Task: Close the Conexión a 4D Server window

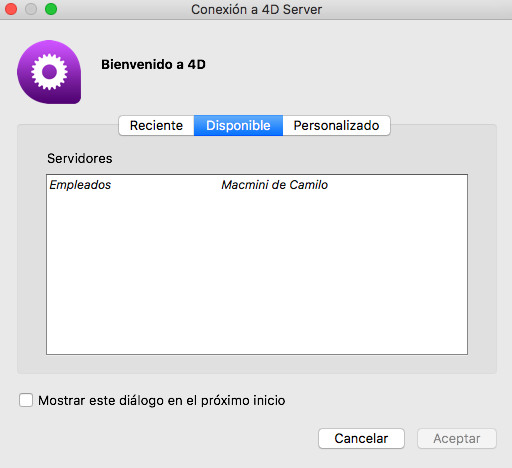Action: click(x=11, y=9)
